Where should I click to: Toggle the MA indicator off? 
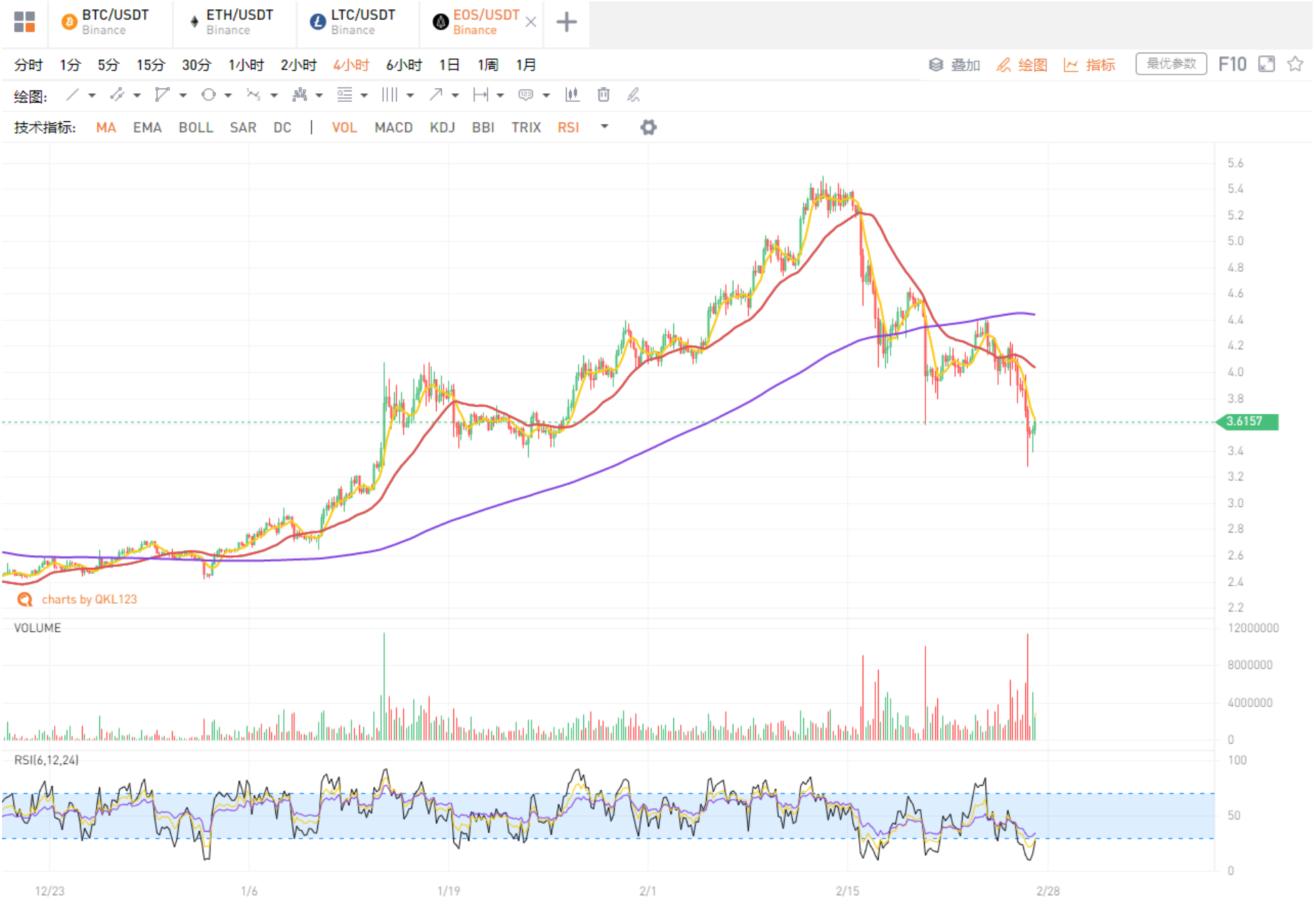tap(106, 127)
